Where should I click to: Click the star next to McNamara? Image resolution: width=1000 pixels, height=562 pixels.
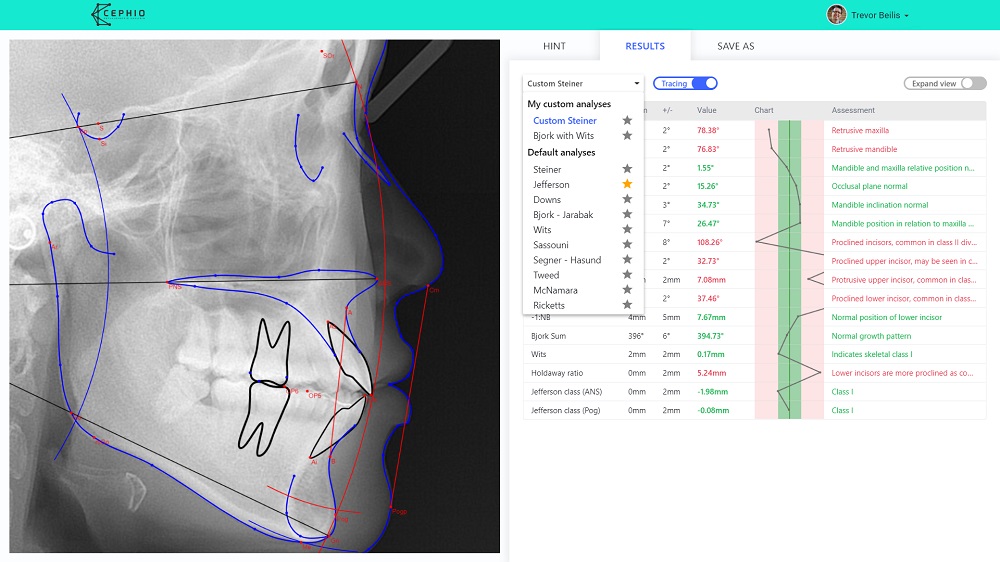(627, 290)
